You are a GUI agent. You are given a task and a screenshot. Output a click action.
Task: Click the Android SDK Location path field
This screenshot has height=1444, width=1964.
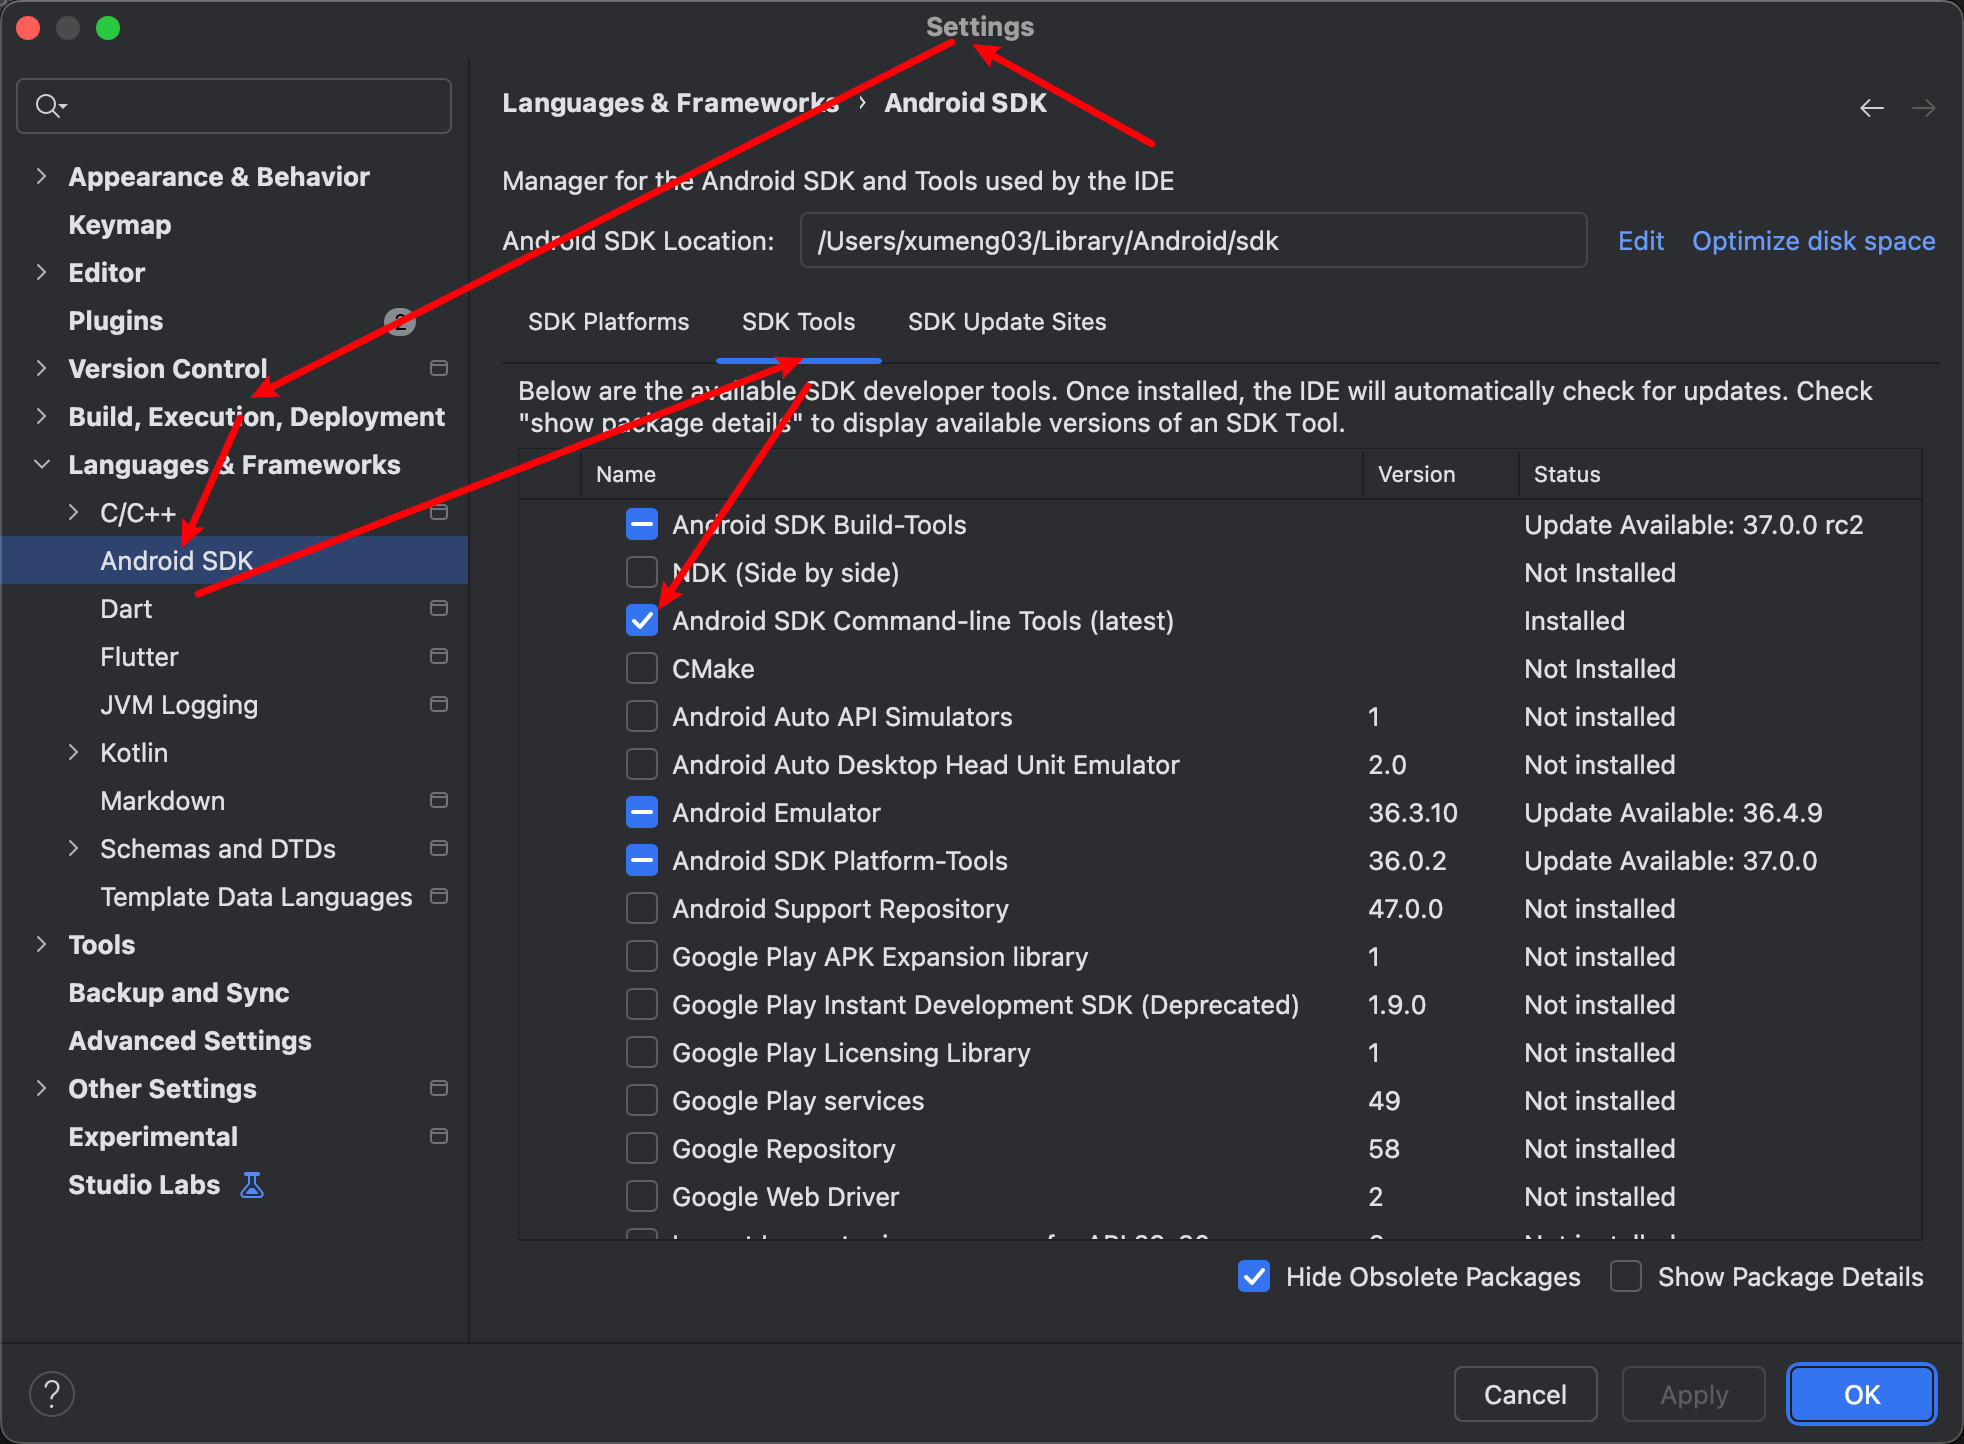(x=1192, y=241)
